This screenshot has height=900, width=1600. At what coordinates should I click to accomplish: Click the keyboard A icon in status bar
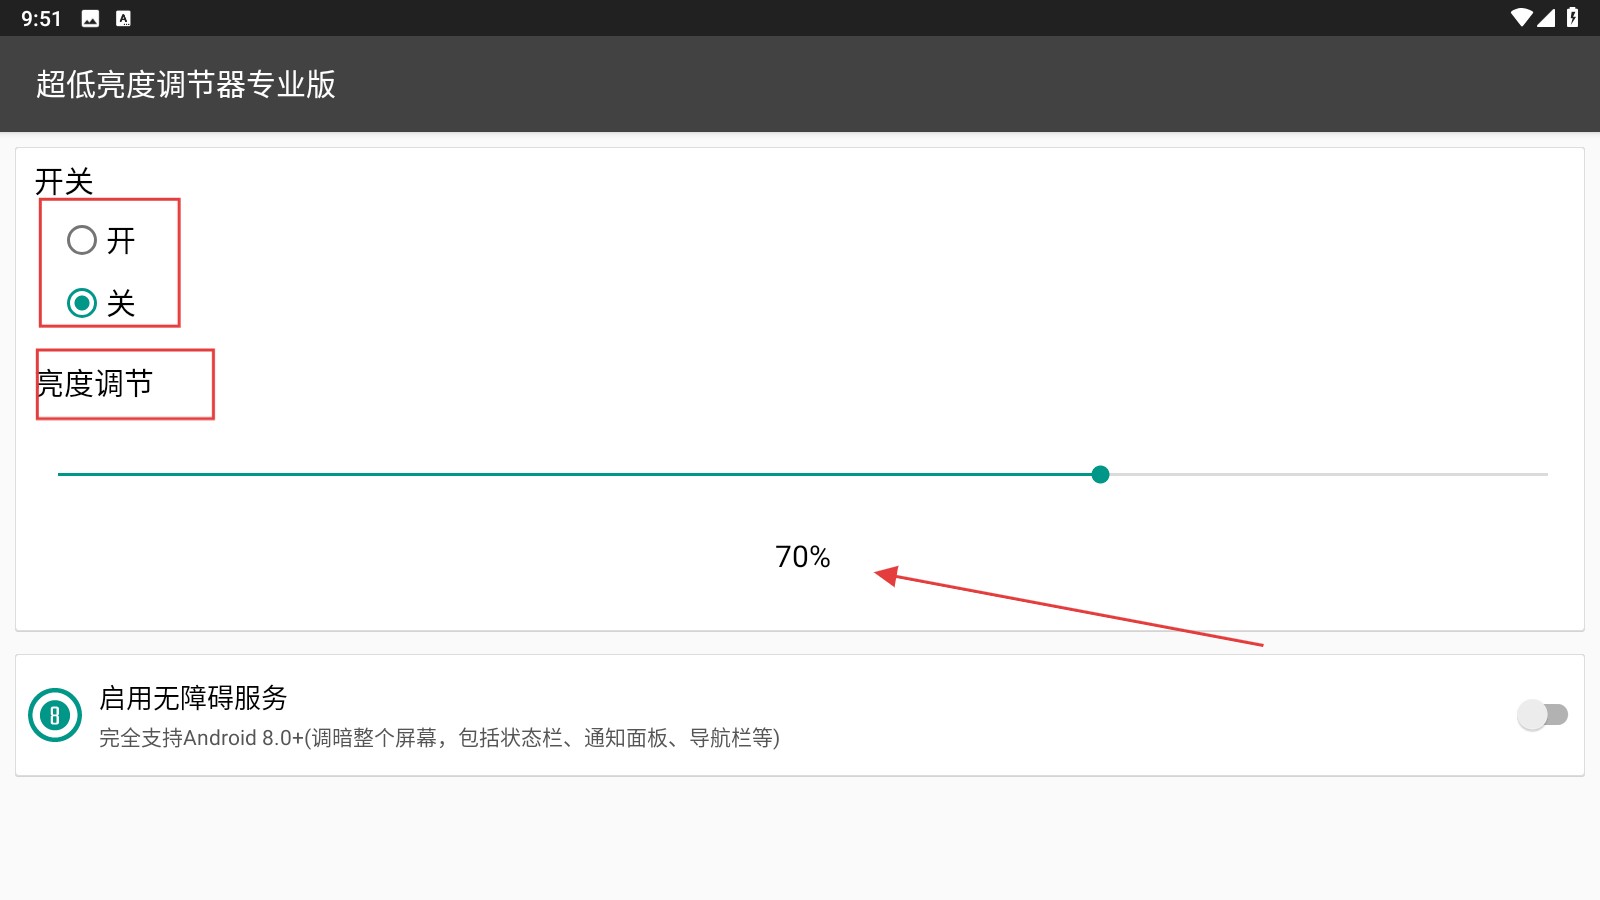123,18
